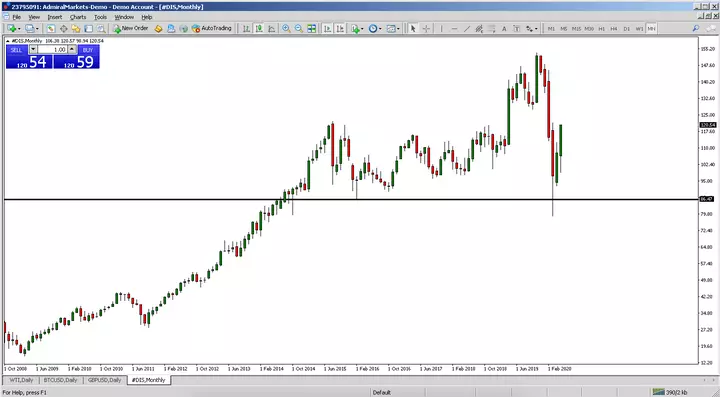Viewport: 720px width, 397px height.
Task: Select the Text Label tool
Action: pos(517,28)
